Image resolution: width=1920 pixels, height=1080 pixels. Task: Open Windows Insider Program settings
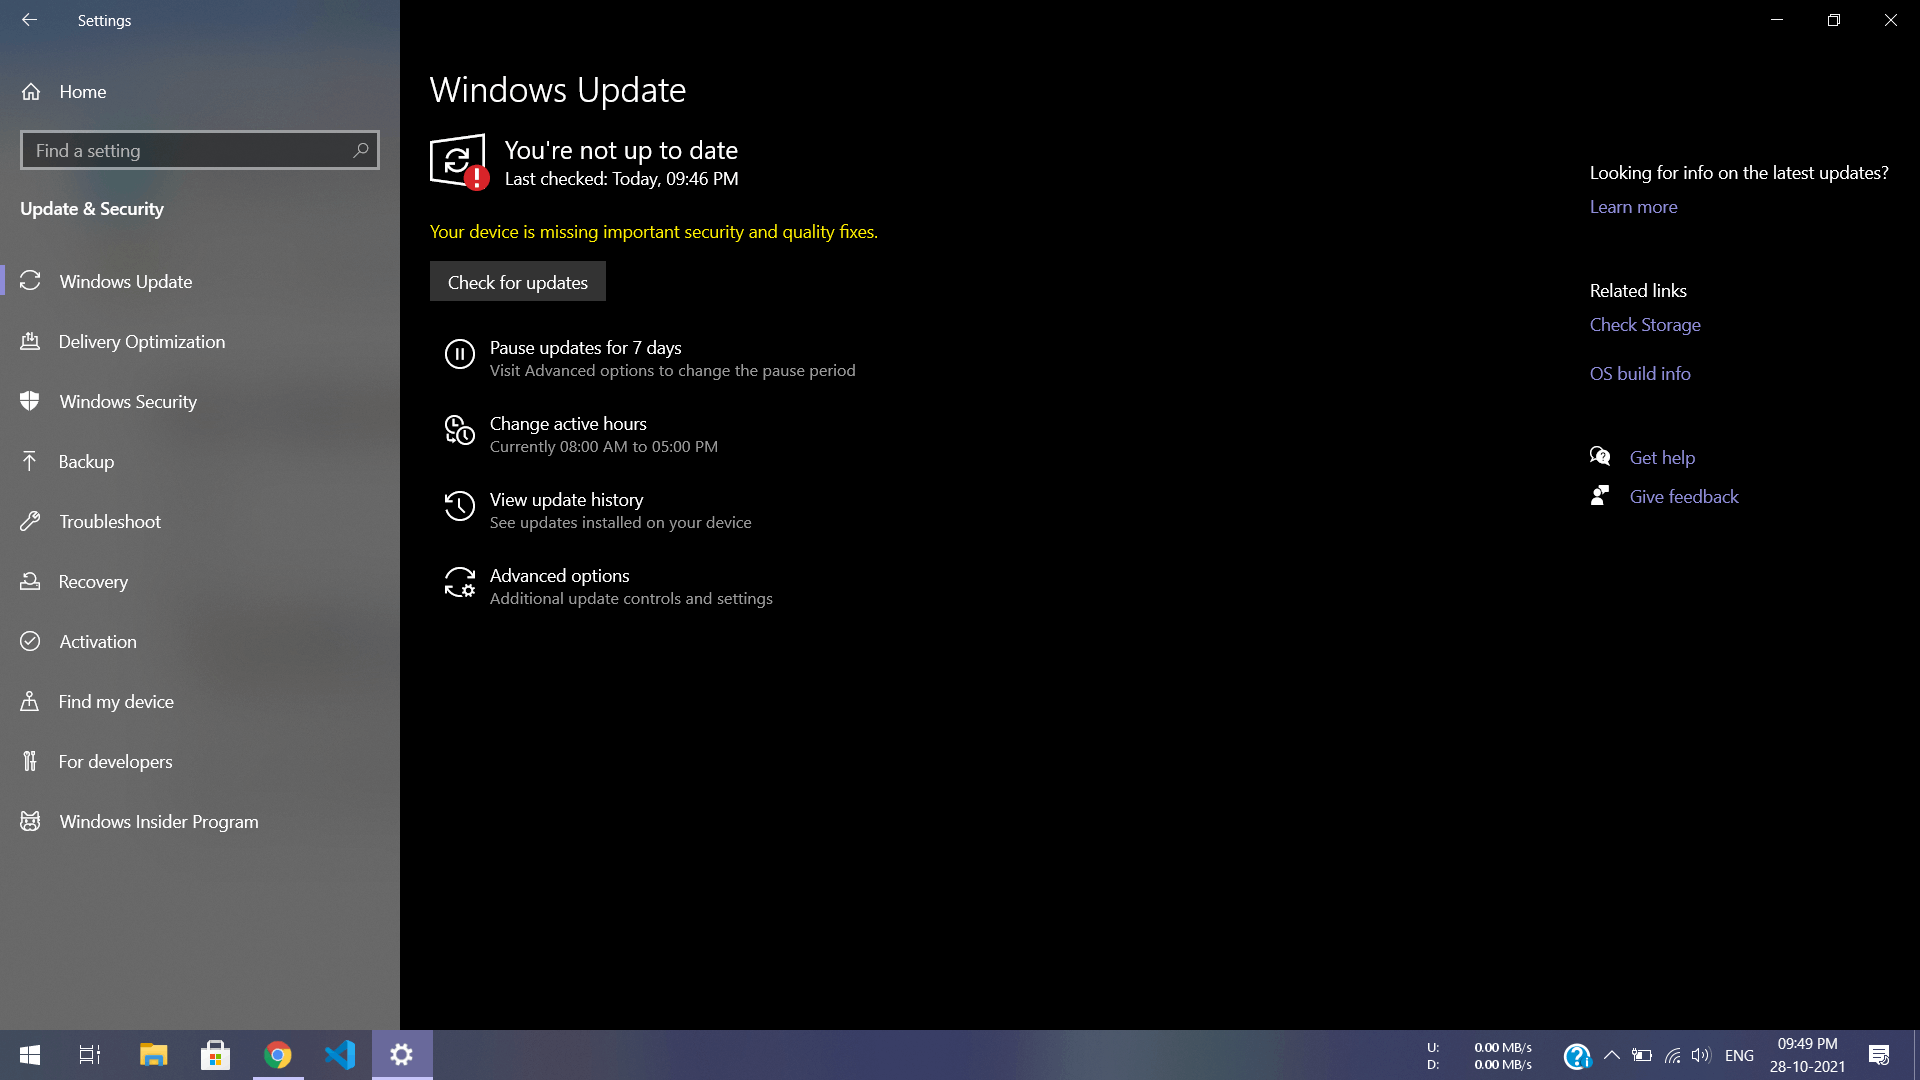coord(200,821)
